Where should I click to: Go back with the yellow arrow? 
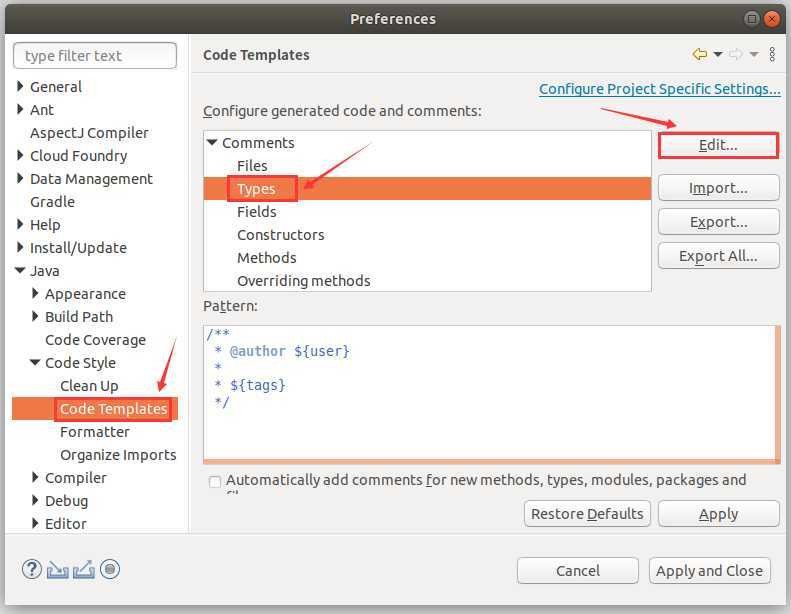[x=700, y=55]
